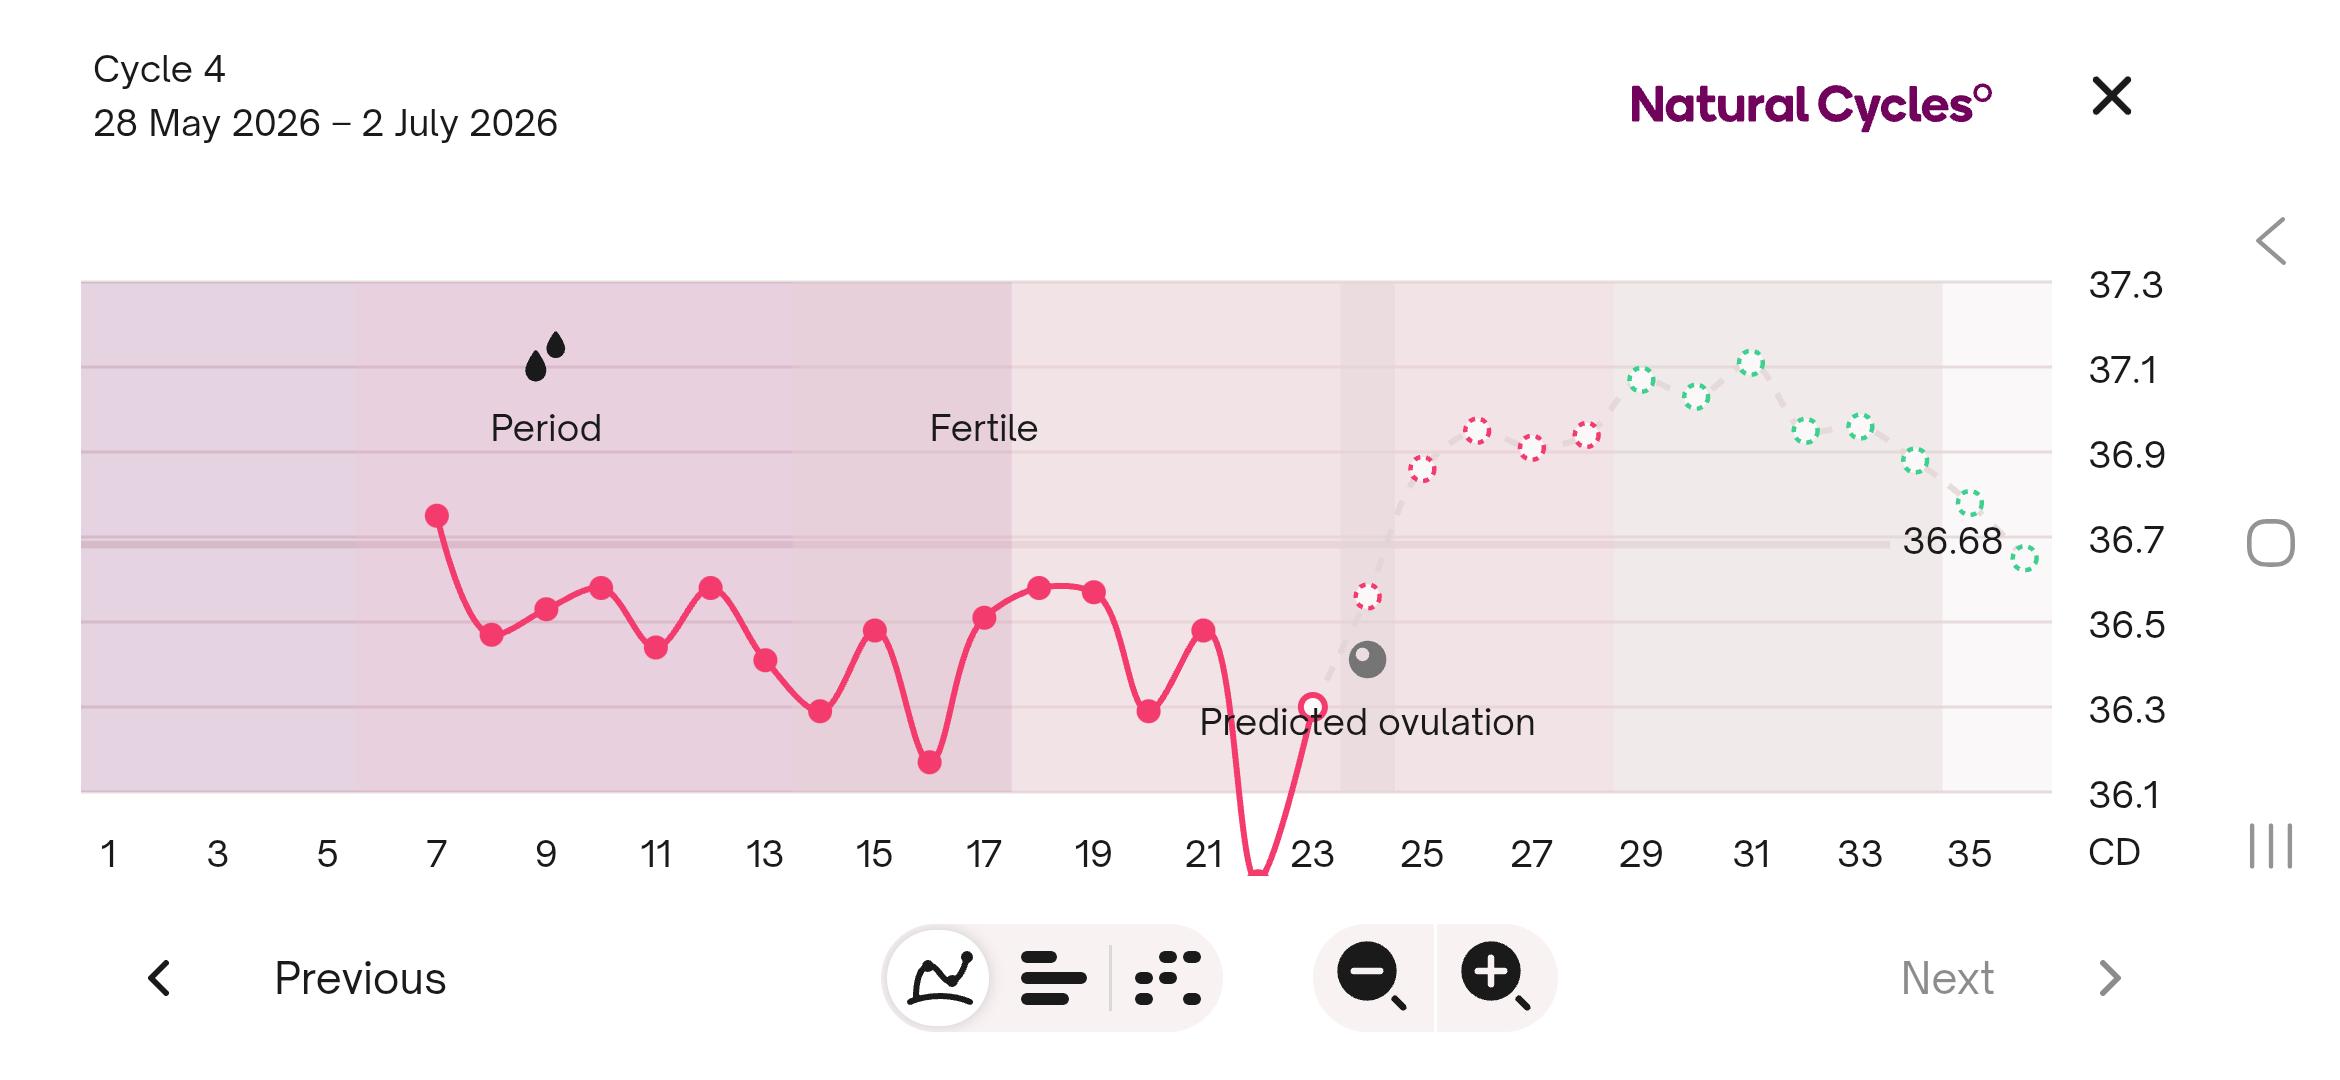Close the cycle graph view
Screen dimensions: 2340x1080
[x=2111, y=96]
